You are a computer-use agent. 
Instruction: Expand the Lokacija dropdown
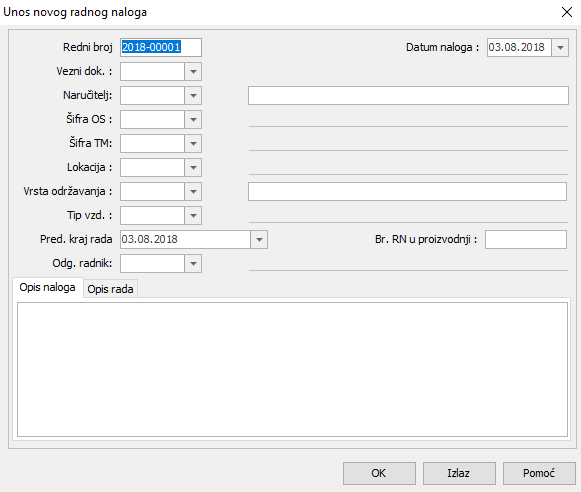click(x=193, y=167)
